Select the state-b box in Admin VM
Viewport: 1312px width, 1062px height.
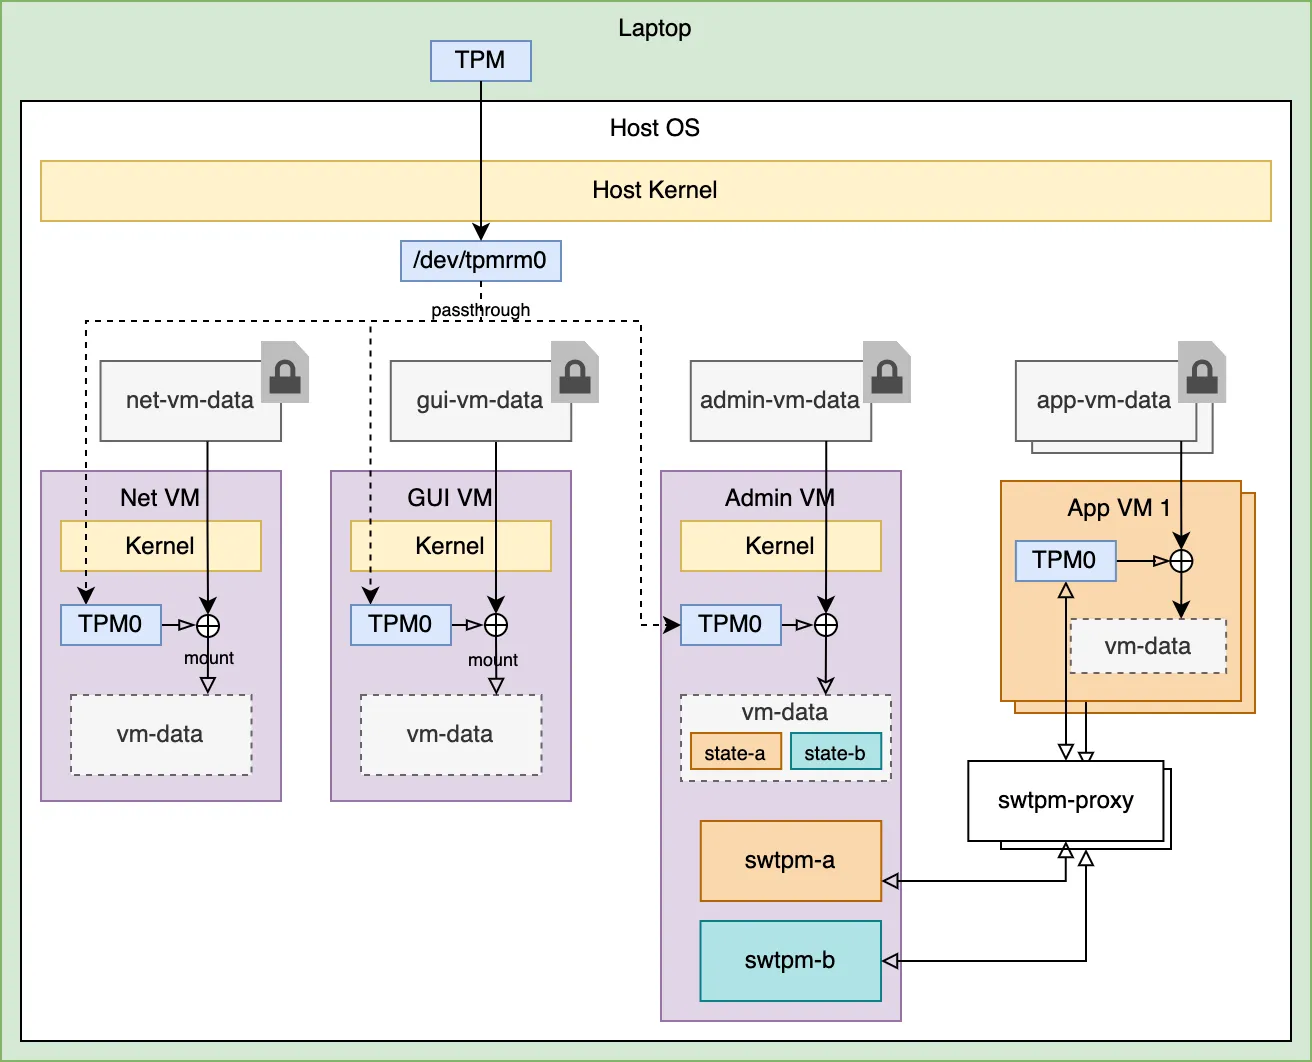[x=835, y=752]
